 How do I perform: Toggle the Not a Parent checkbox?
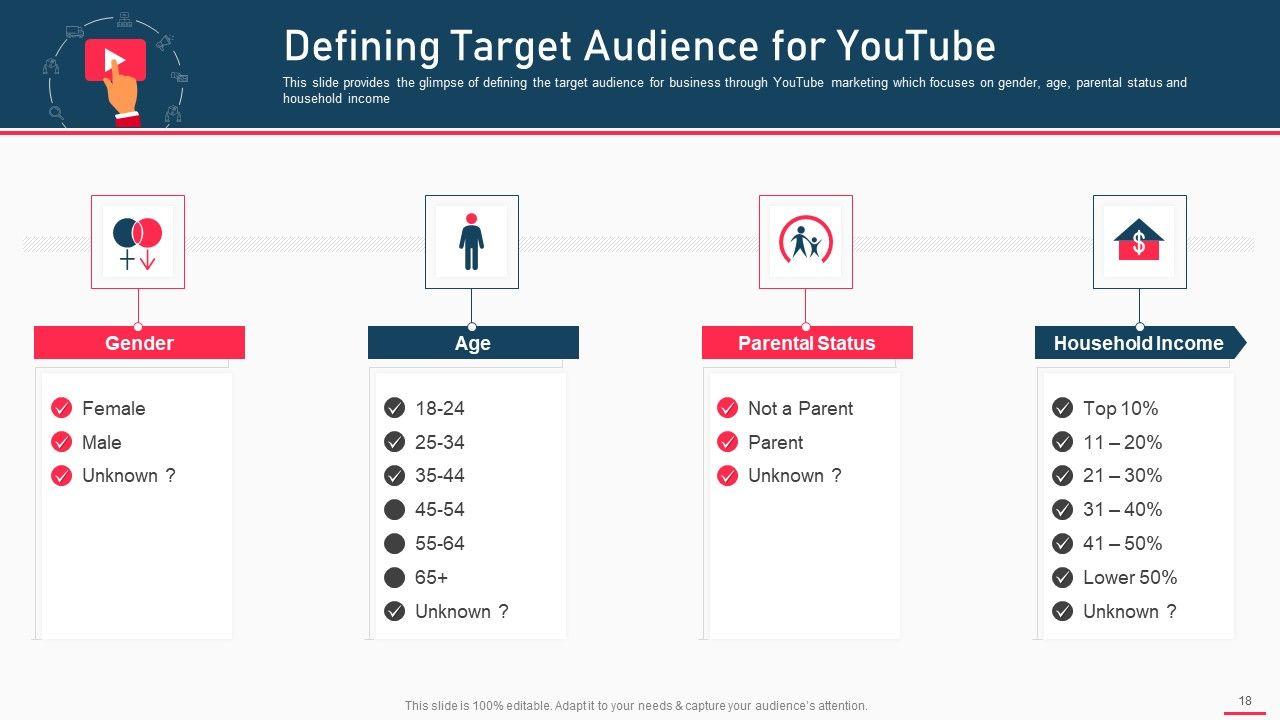(x=728, y=408)
